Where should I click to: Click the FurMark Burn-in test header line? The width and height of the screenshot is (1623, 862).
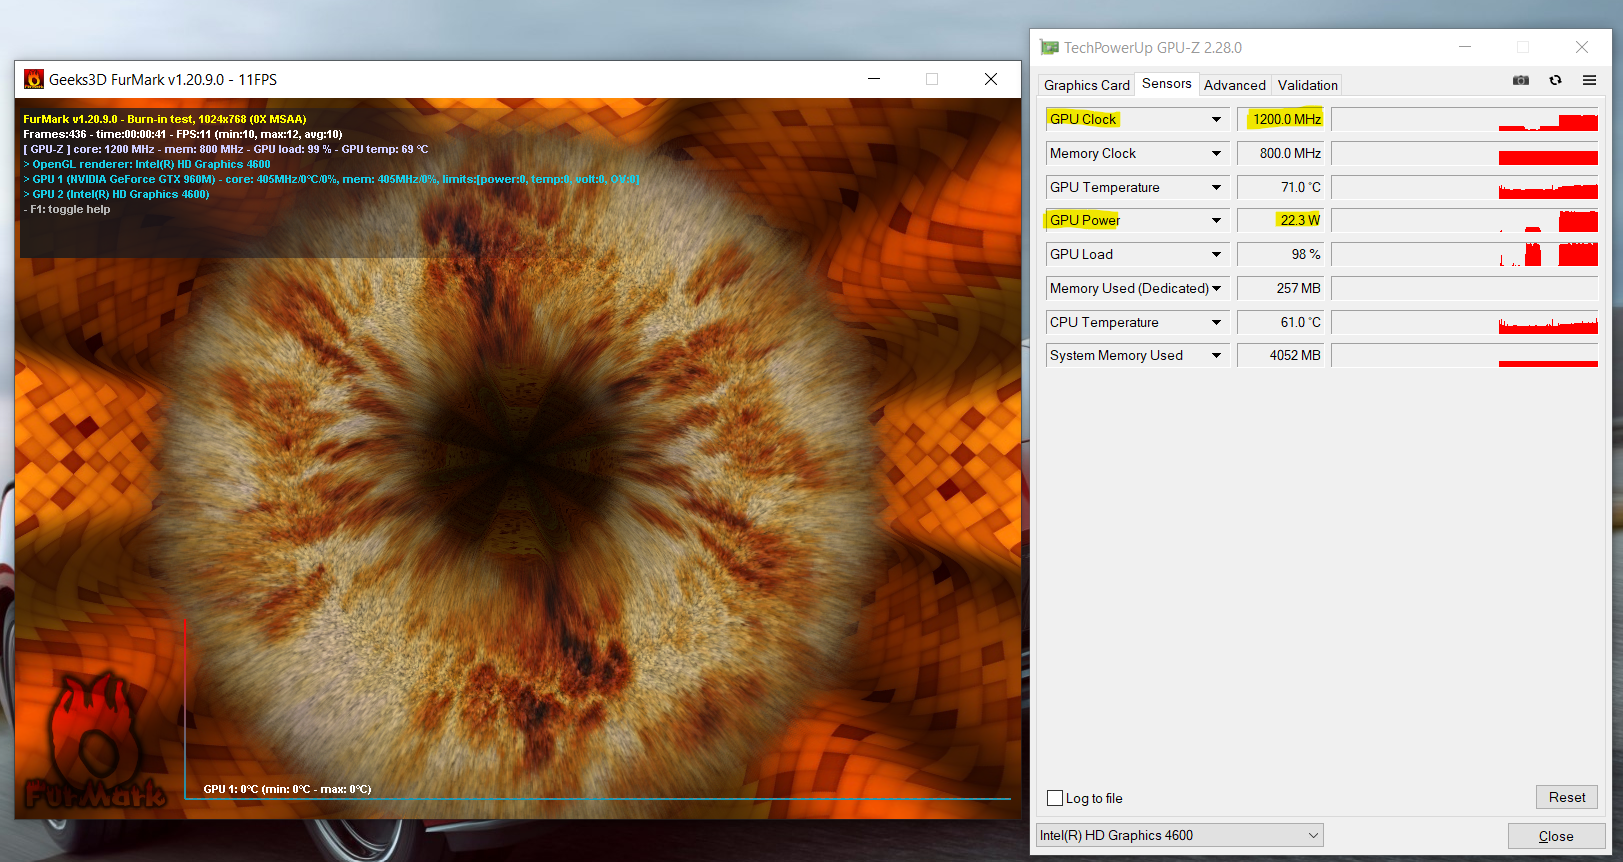[x=165, y=119]
